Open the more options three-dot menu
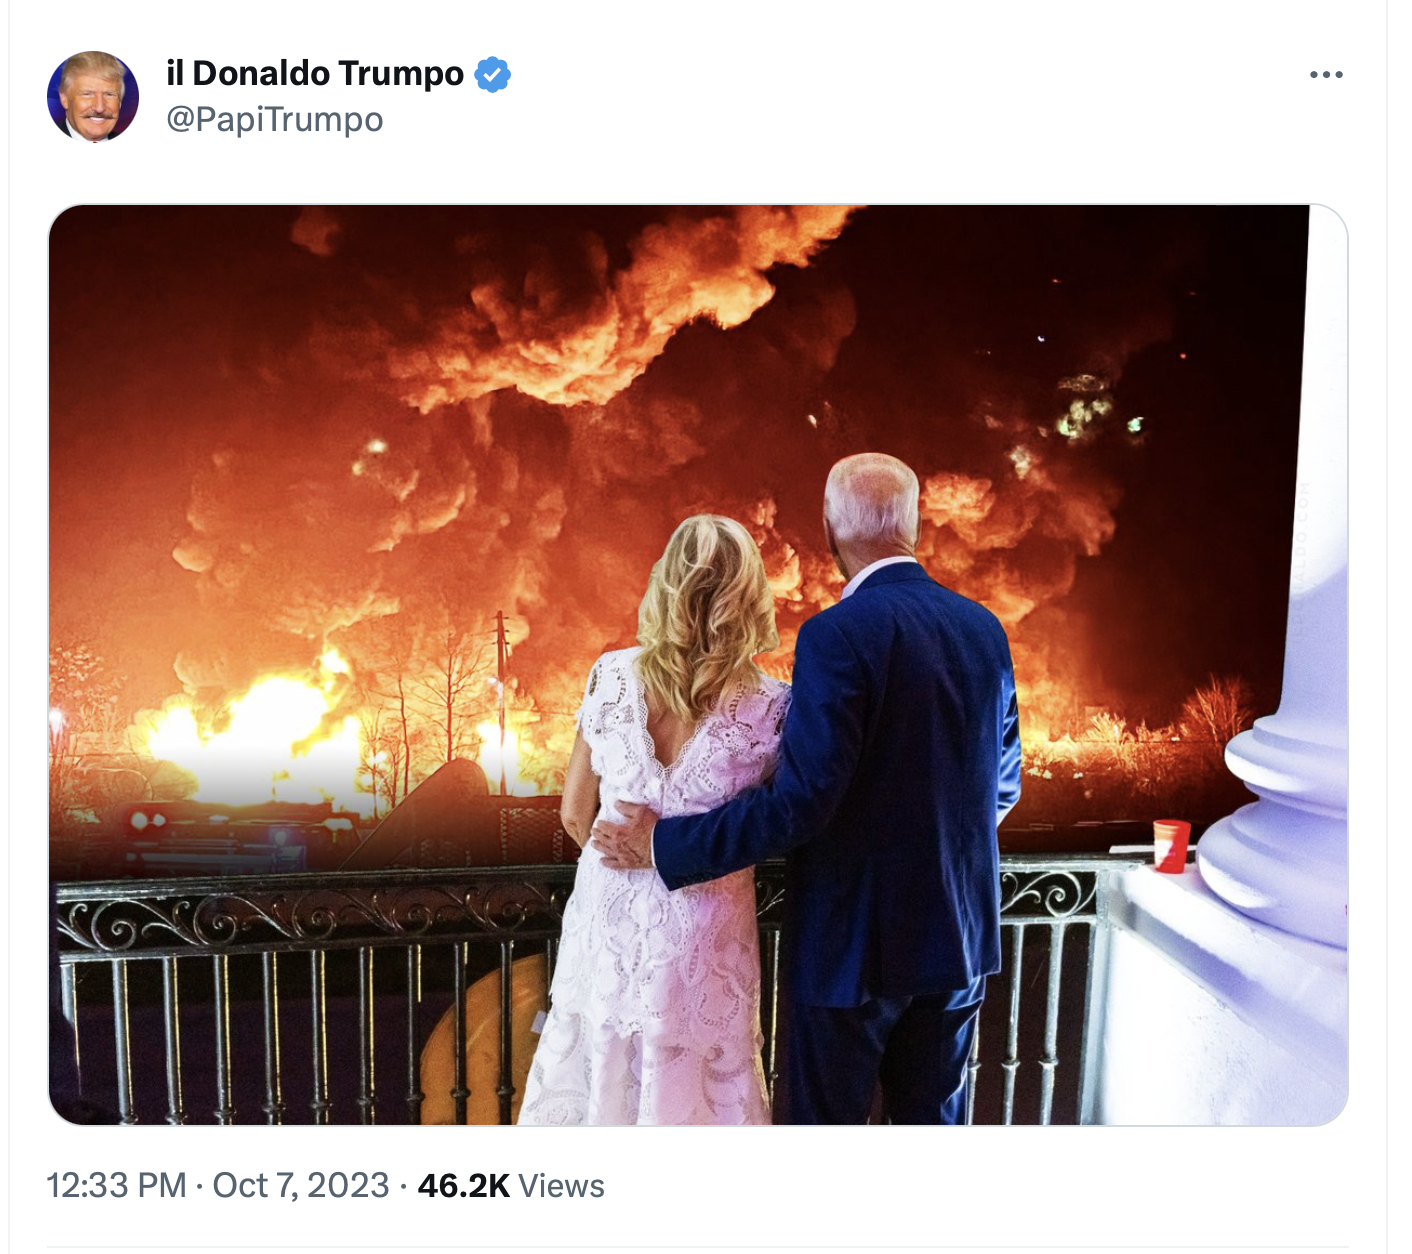The width and height of the screenshot is (1412, 1254). pos(1326,75)
